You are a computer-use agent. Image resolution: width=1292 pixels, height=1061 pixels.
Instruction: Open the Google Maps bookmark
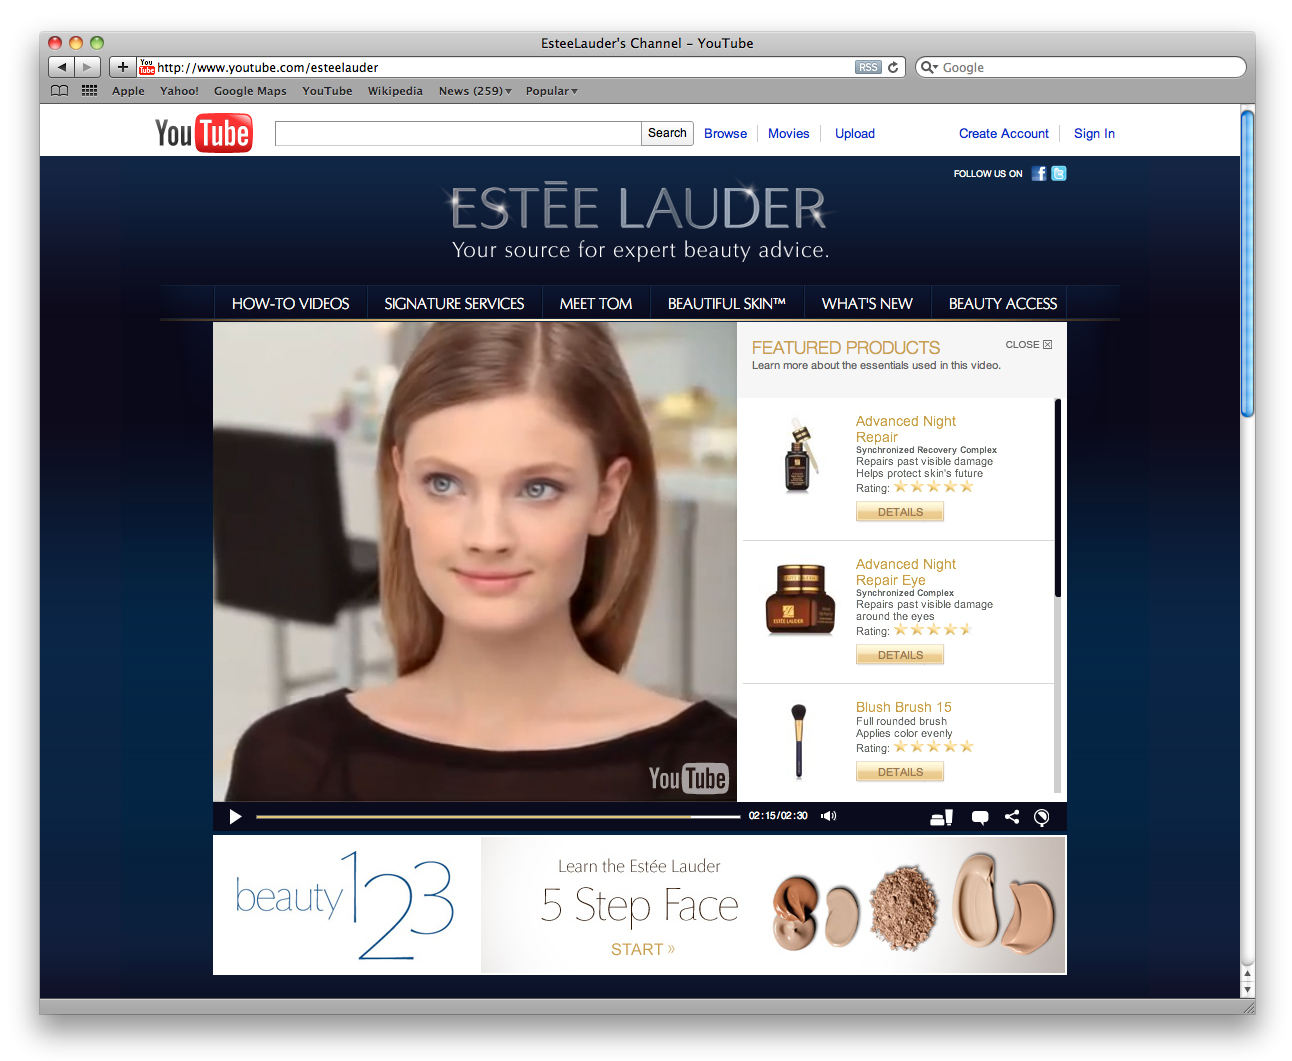(x=250, y=91)
